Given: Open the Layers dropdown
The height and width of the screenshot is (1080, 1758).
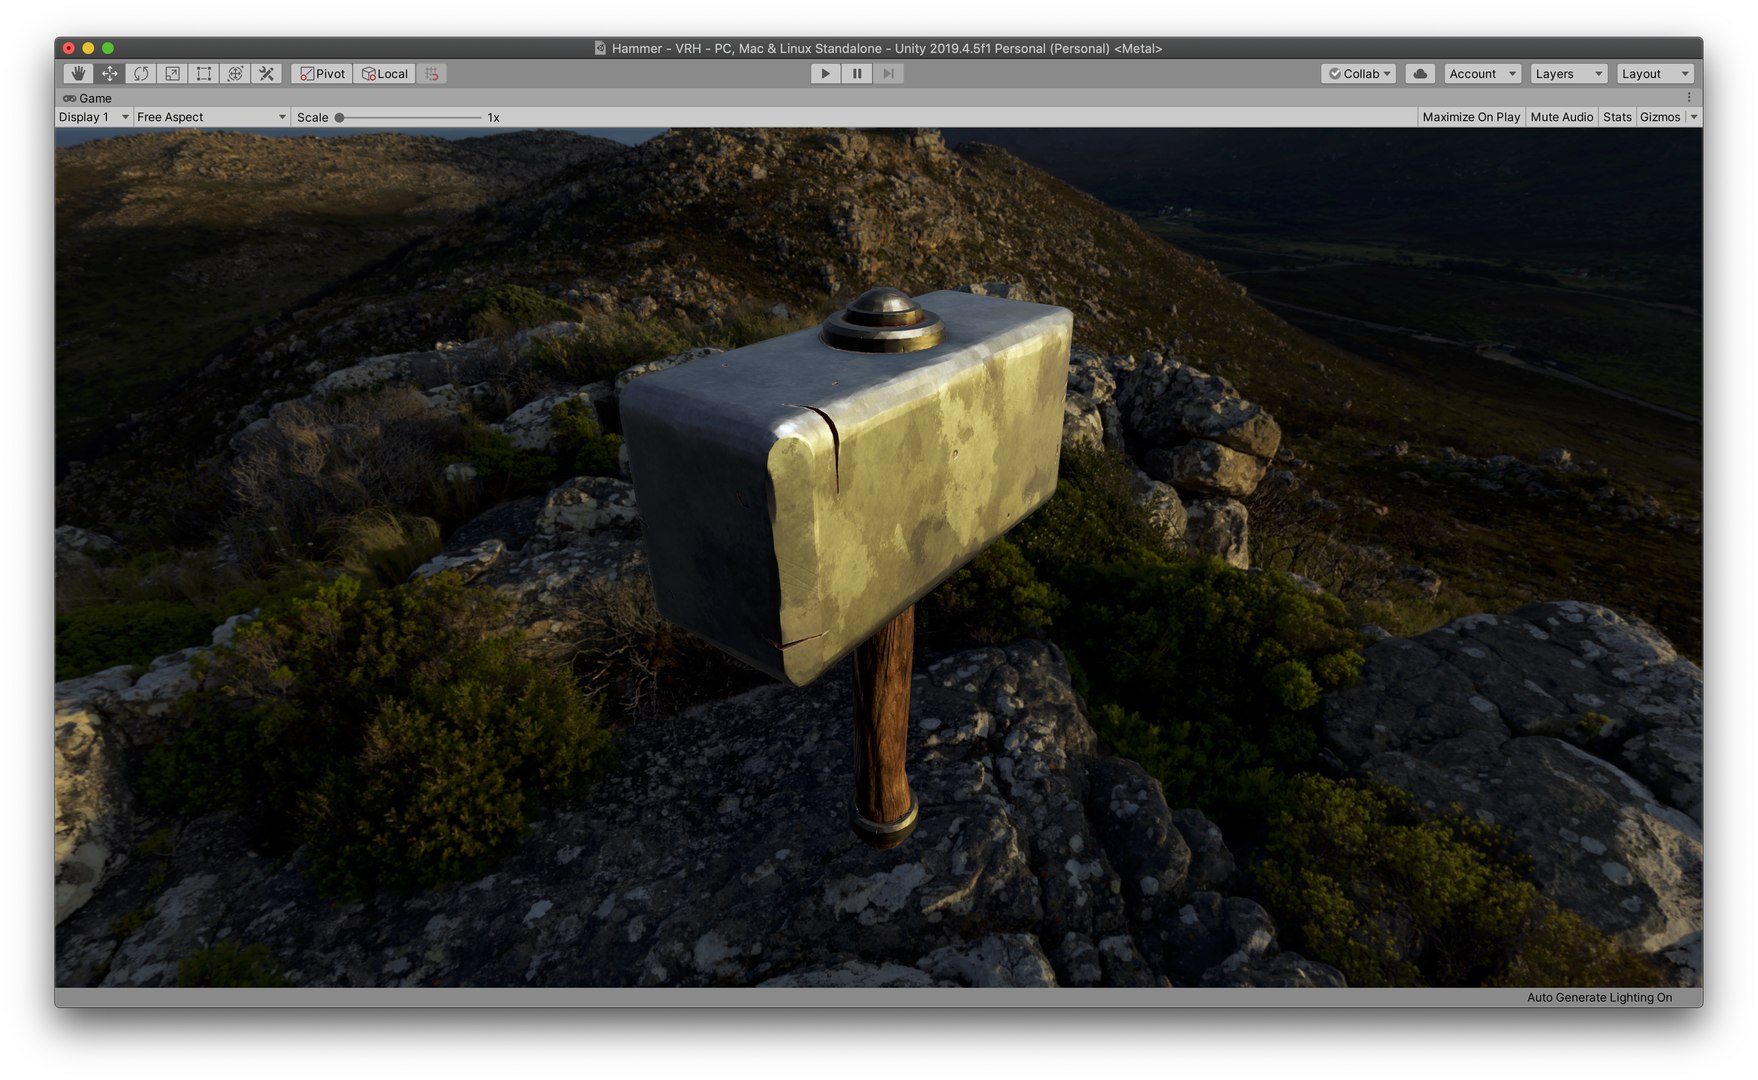Looking at the screenshot, I should (1569, 74).
